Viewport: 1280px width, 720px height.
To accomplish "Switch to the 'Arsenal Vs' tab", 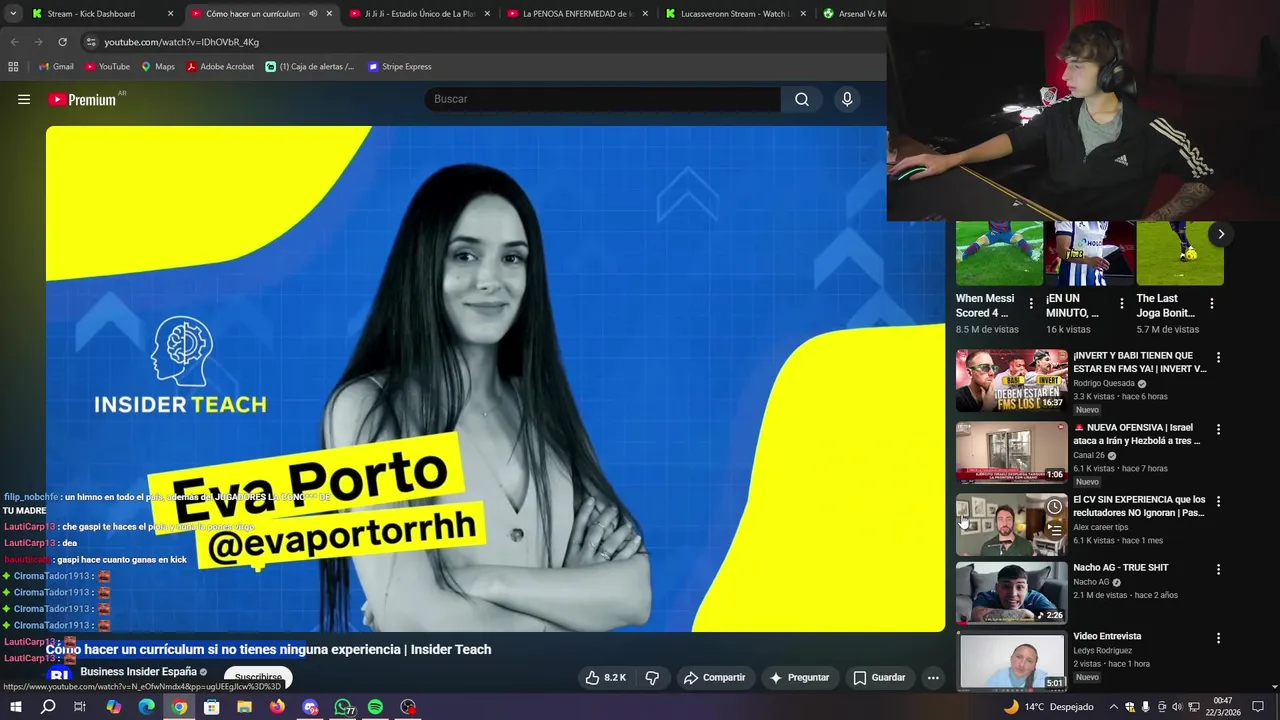I will pyautogui.click(x=852, y=14).
